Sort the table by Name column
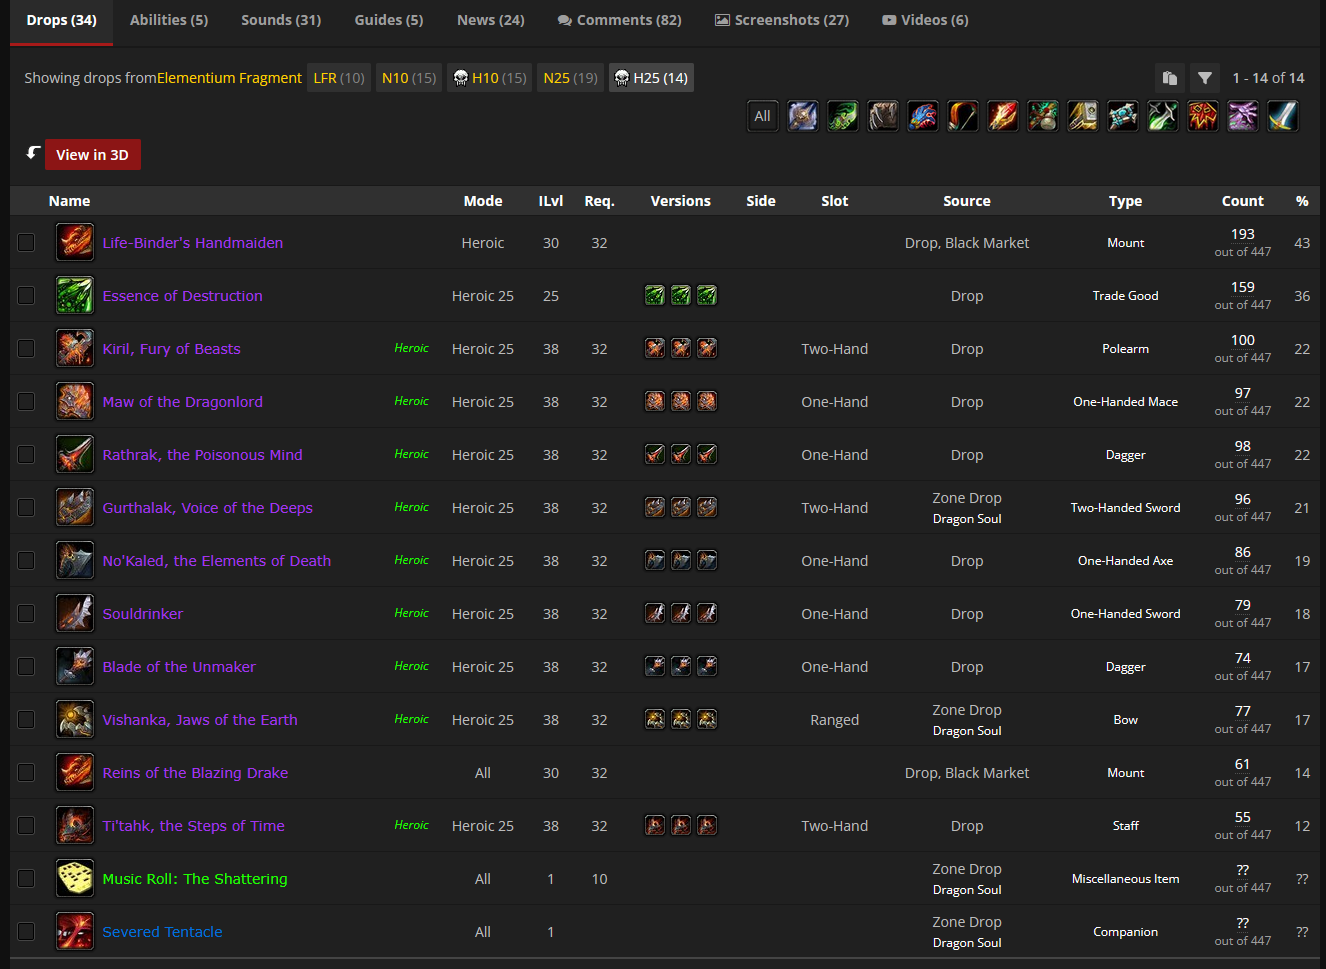Image resolution: width=1326 pixels, height=969 pixels. click(69, 201)
